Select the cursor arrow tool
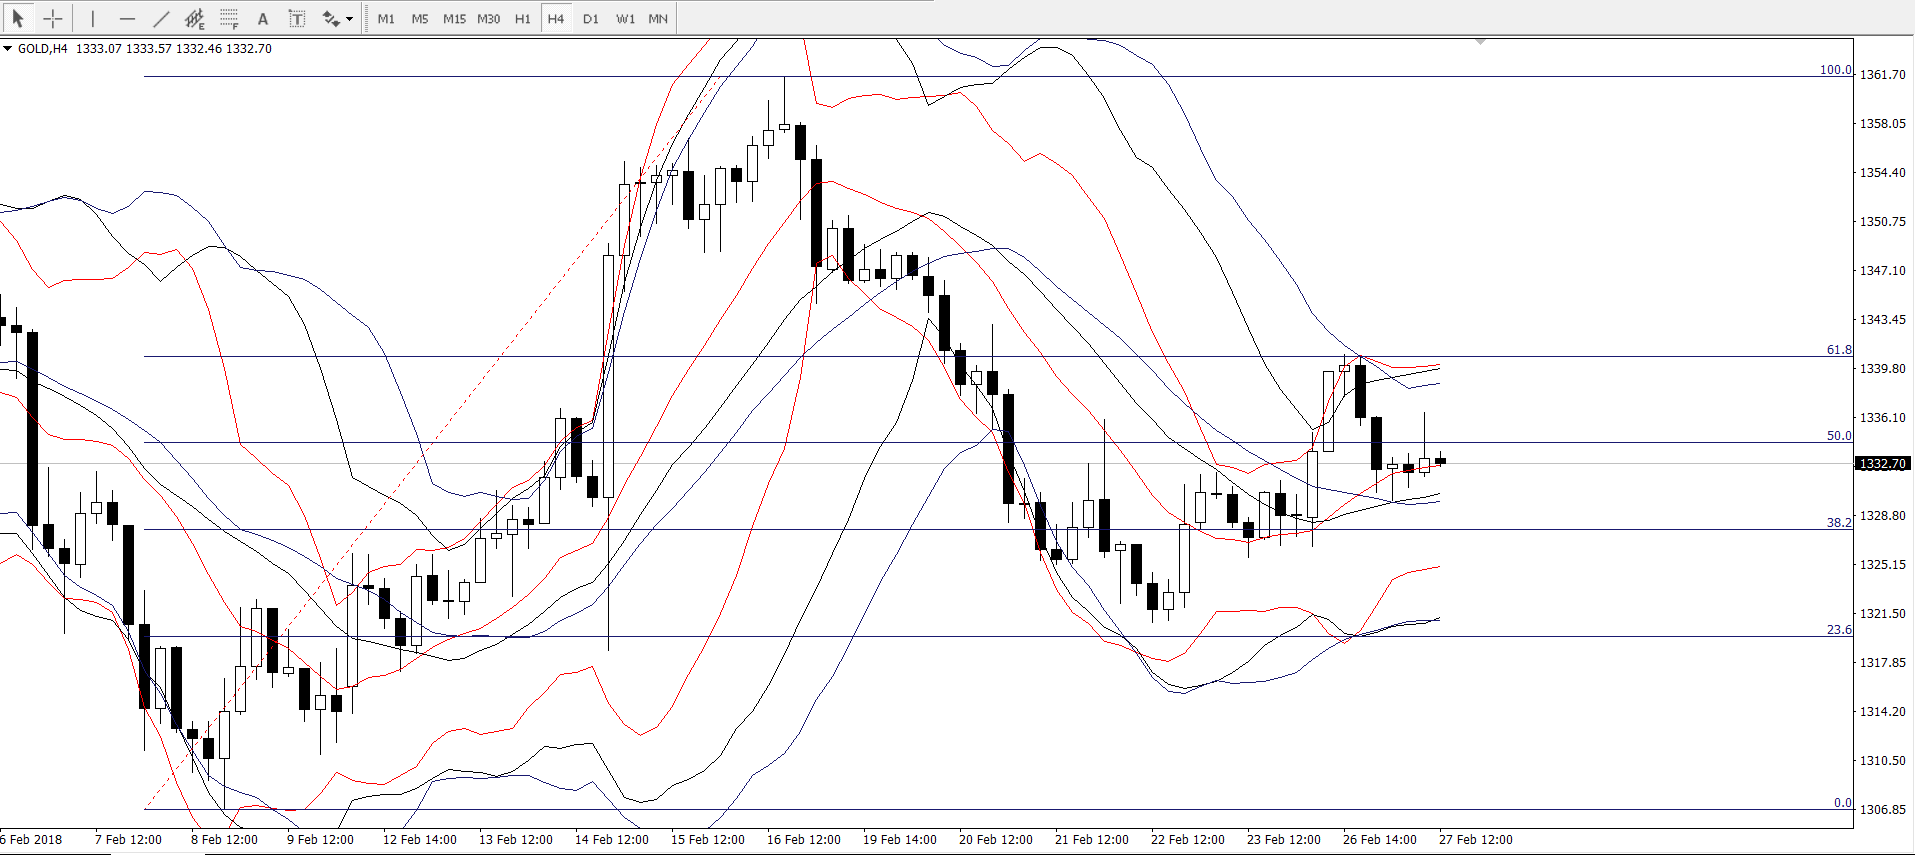The height and width of the screenshot is (855, 1915). 18,18
